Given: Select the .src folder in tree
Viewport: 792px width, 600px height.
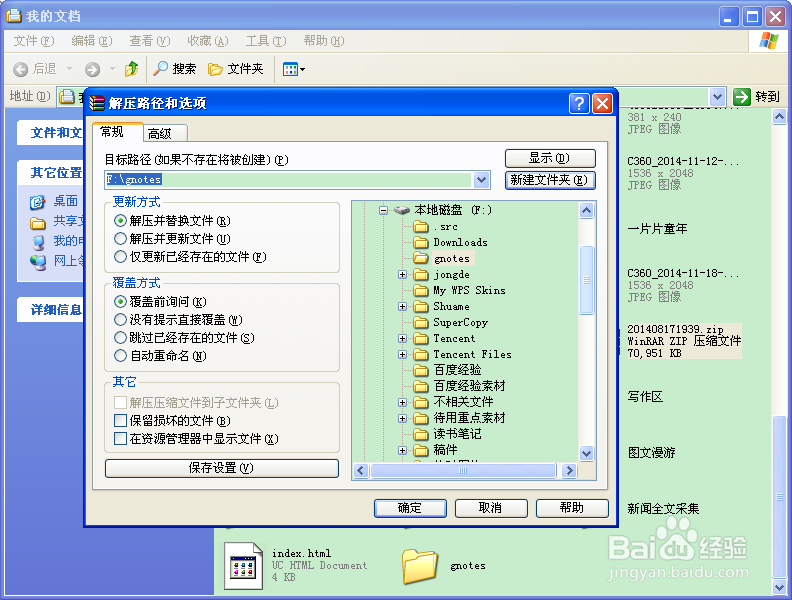Looking at the screenshot, I should coord(435,227).
